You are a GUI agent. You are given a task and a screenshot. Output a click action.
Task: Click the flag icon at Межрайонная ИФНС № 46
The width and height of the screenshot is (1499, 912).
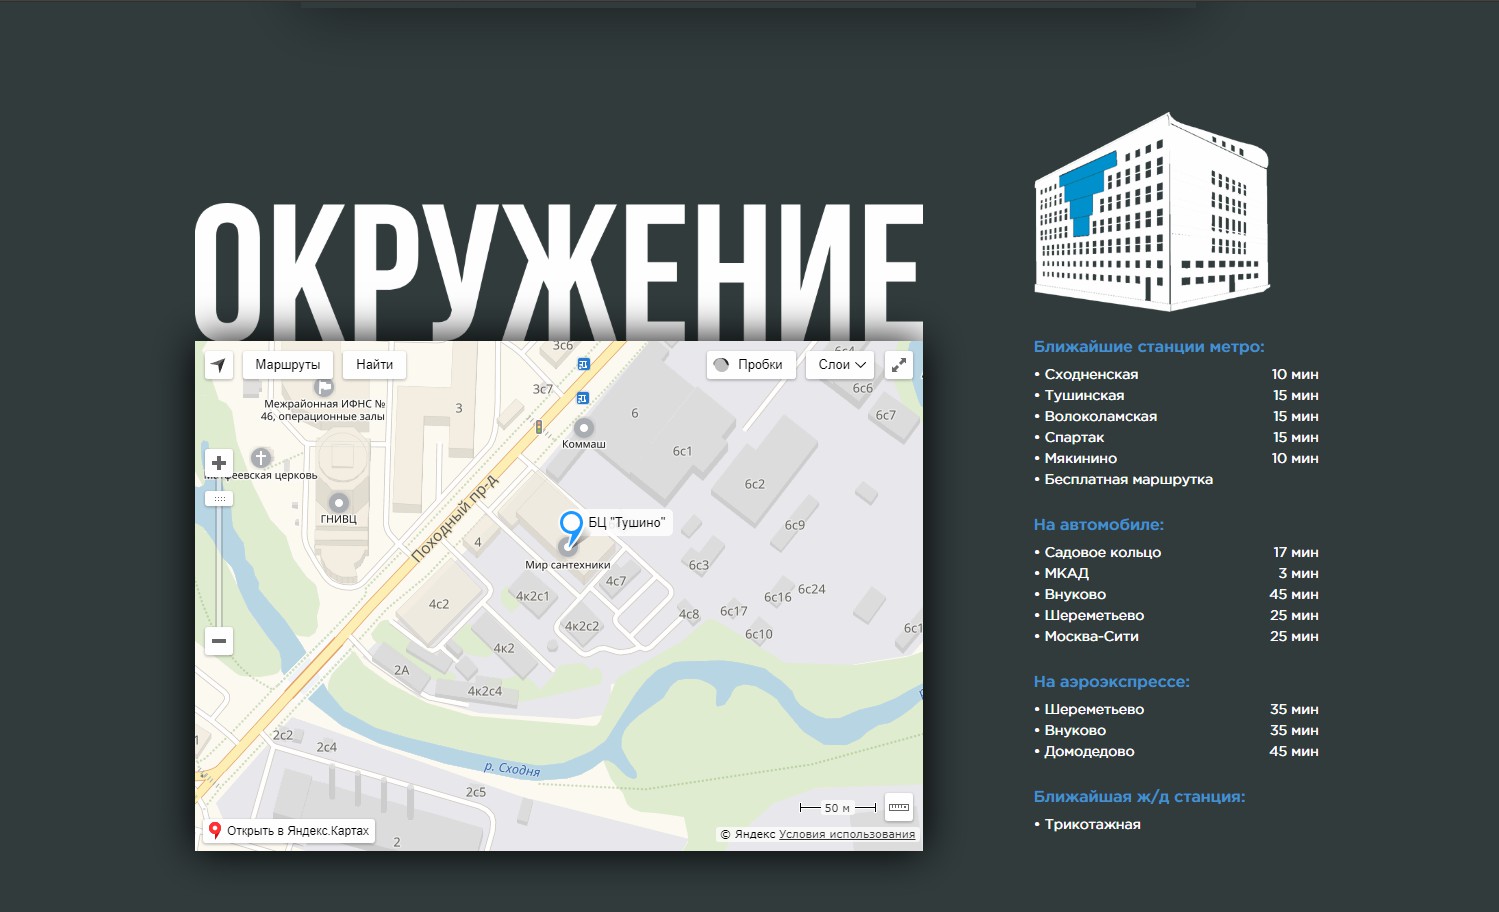[324, 387]
